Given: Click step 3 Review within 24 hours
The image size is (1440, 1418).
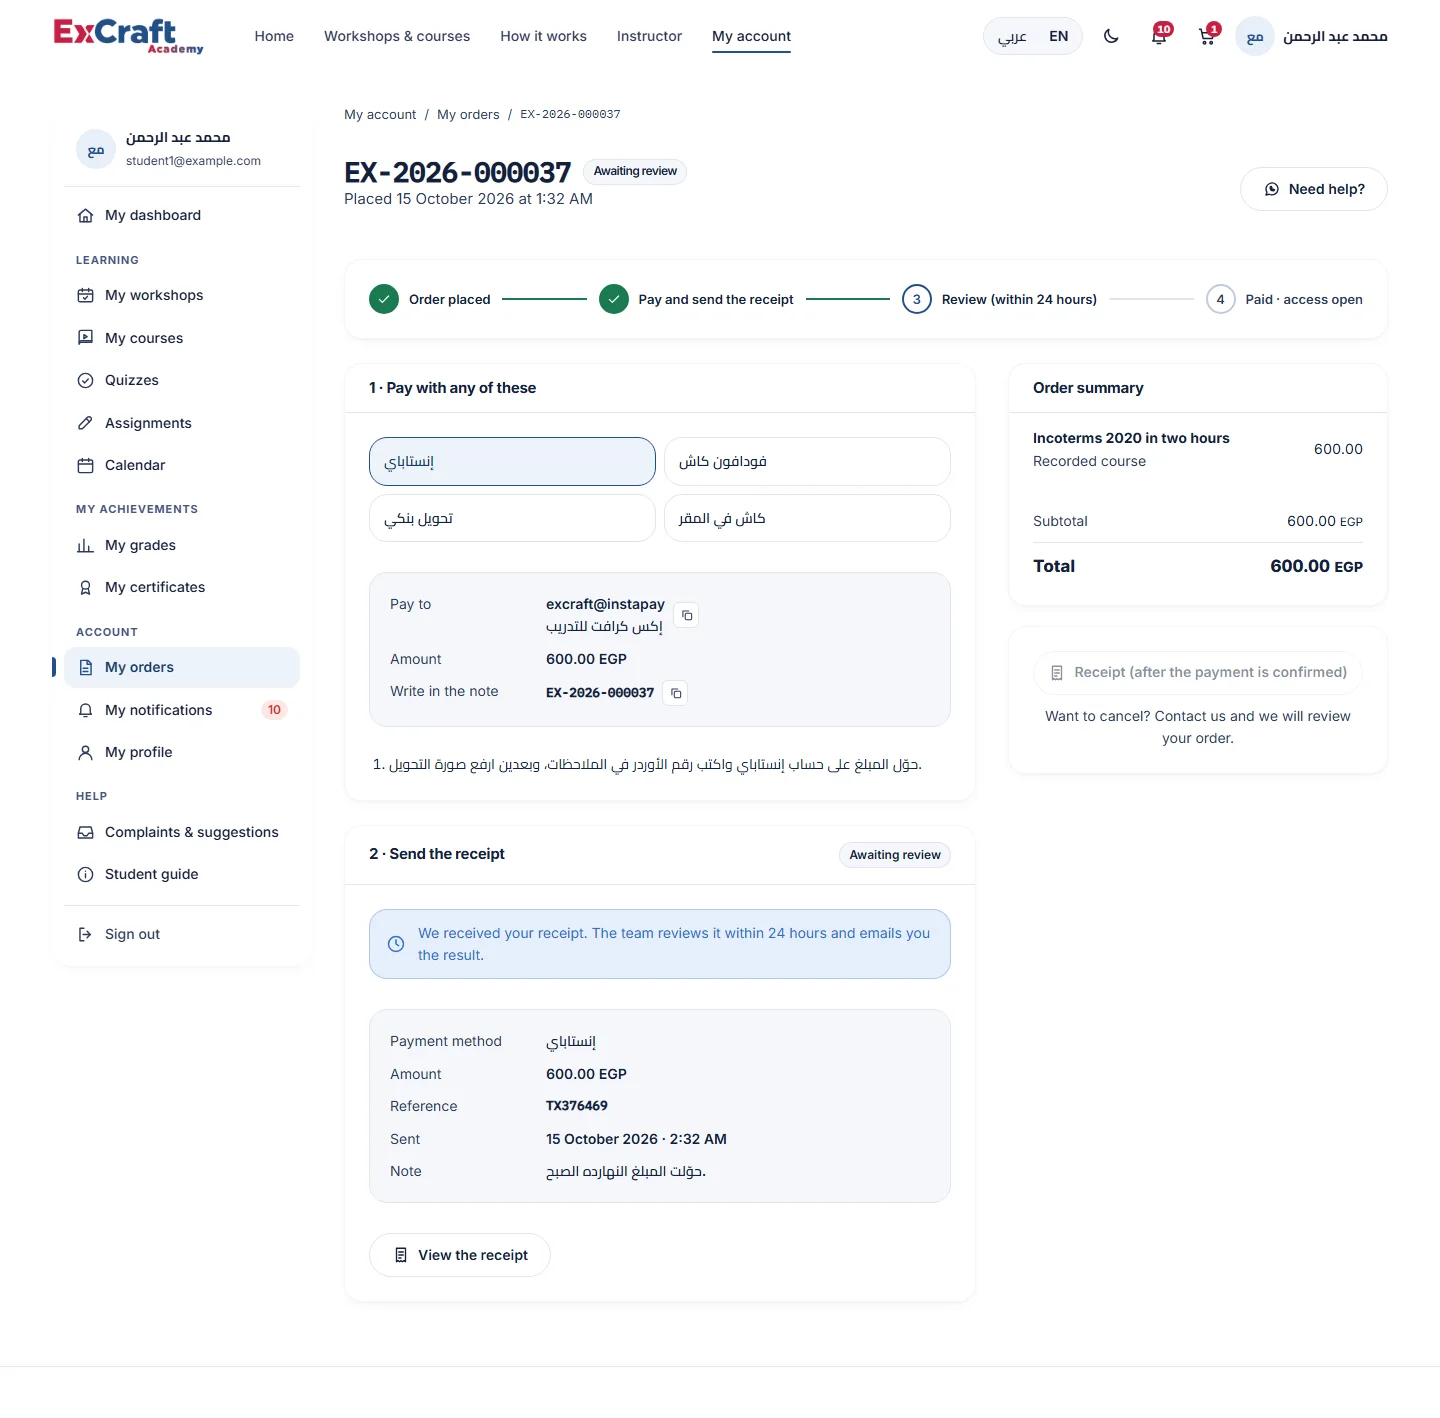Looking at the screenshot, I should click(x=1000, y=299).
